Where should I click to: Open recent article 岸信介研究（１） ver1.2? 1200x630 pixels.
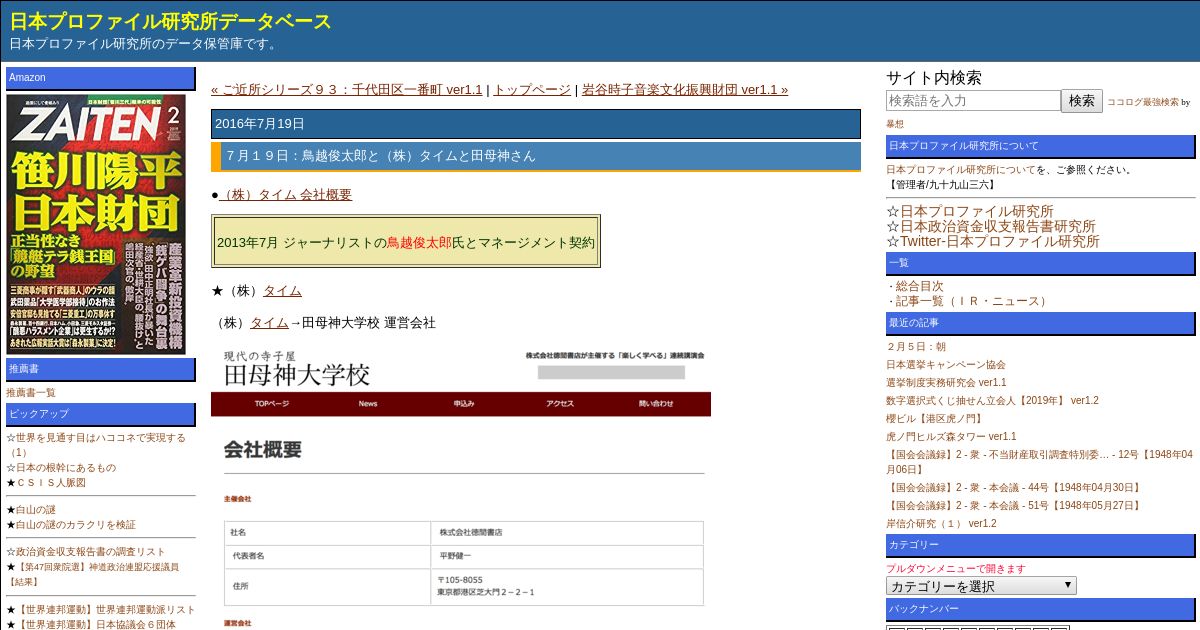tap(941, 524)
